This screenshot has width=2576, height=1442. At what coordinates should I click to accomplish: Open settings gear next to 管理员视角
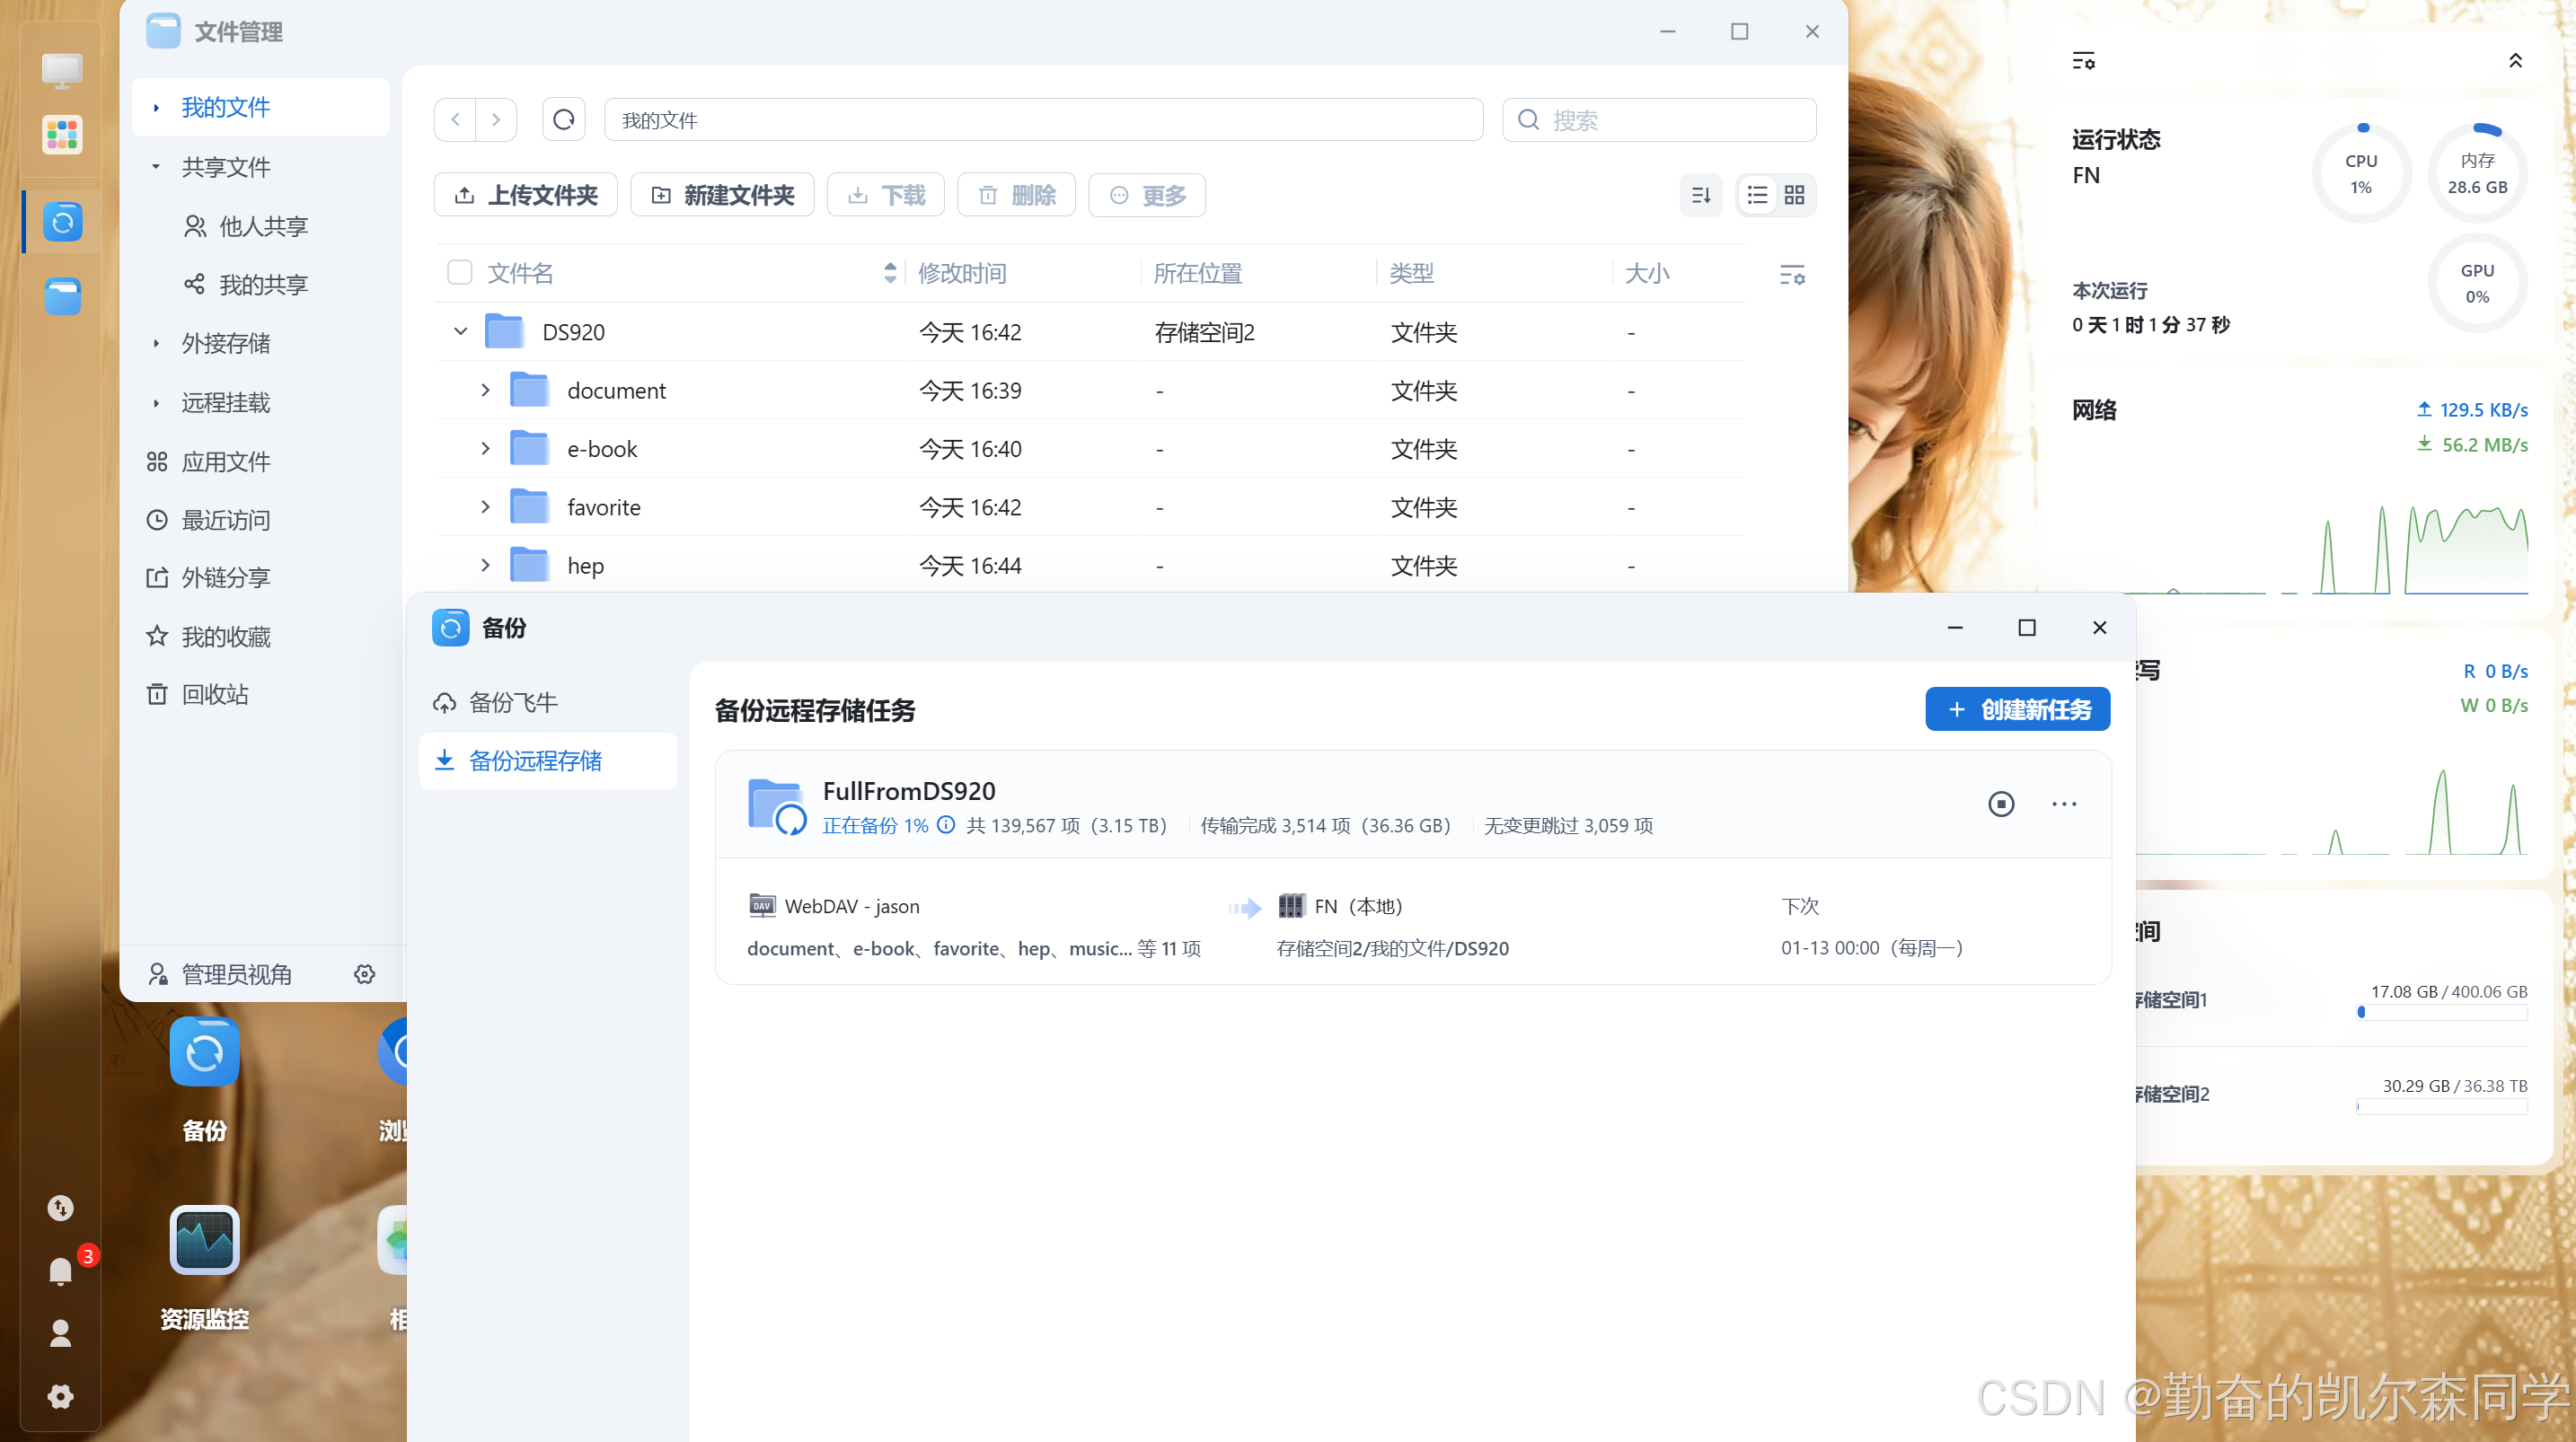tap(364, 974)
